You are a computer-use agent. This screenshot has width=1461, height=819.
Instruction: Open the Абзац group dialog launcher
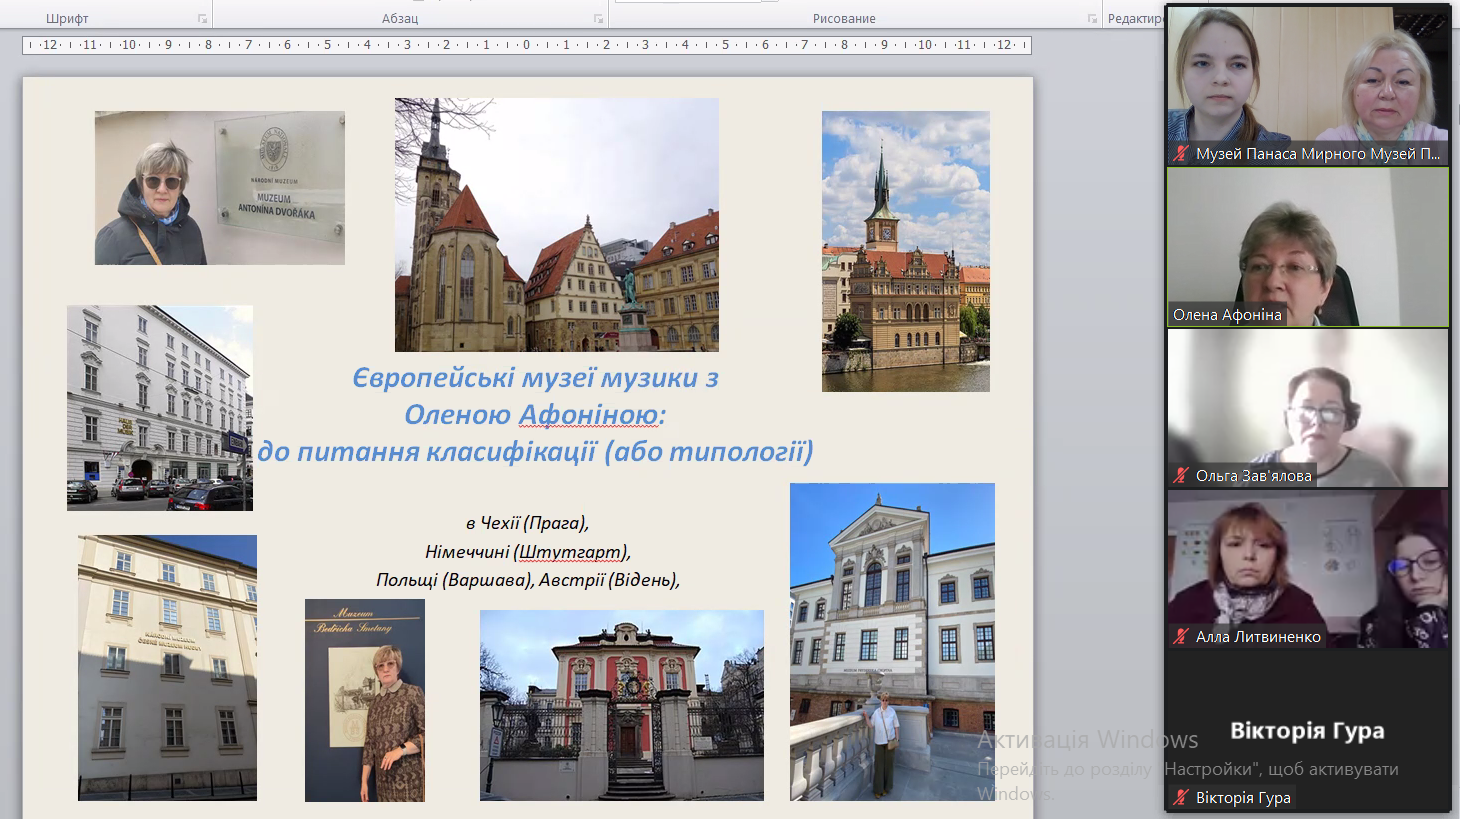[x=598, y=19]
